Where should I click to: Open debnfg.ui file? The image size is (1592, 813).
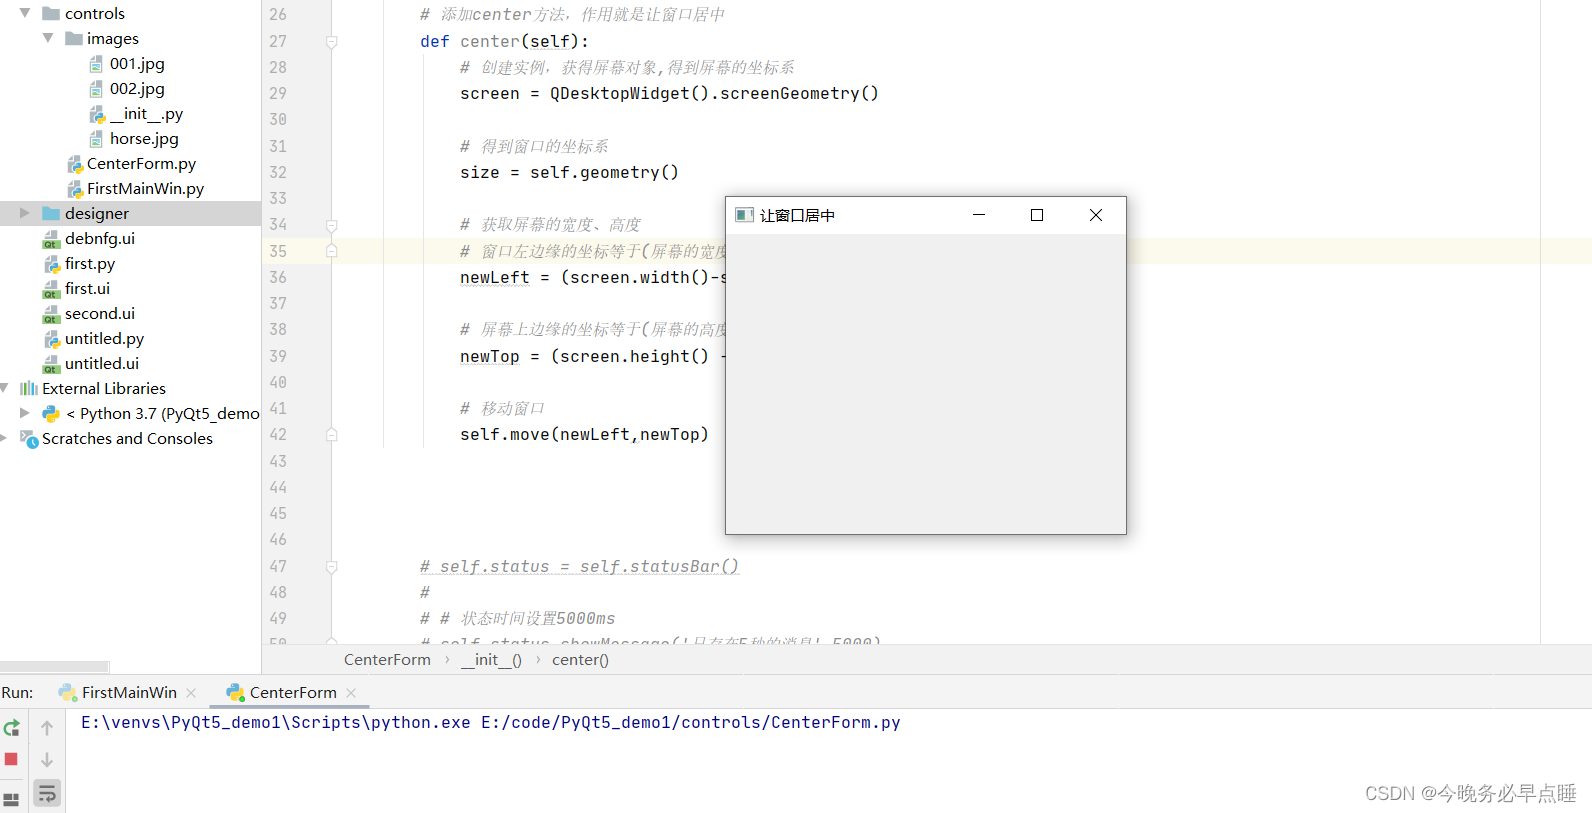pos(99,238)
